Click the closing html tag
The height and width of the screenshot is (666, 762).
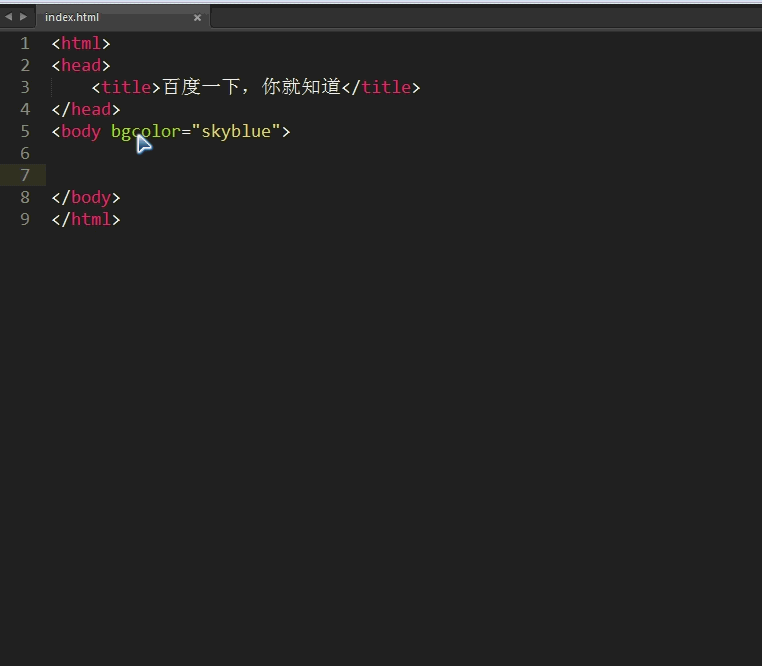point(86,219)
